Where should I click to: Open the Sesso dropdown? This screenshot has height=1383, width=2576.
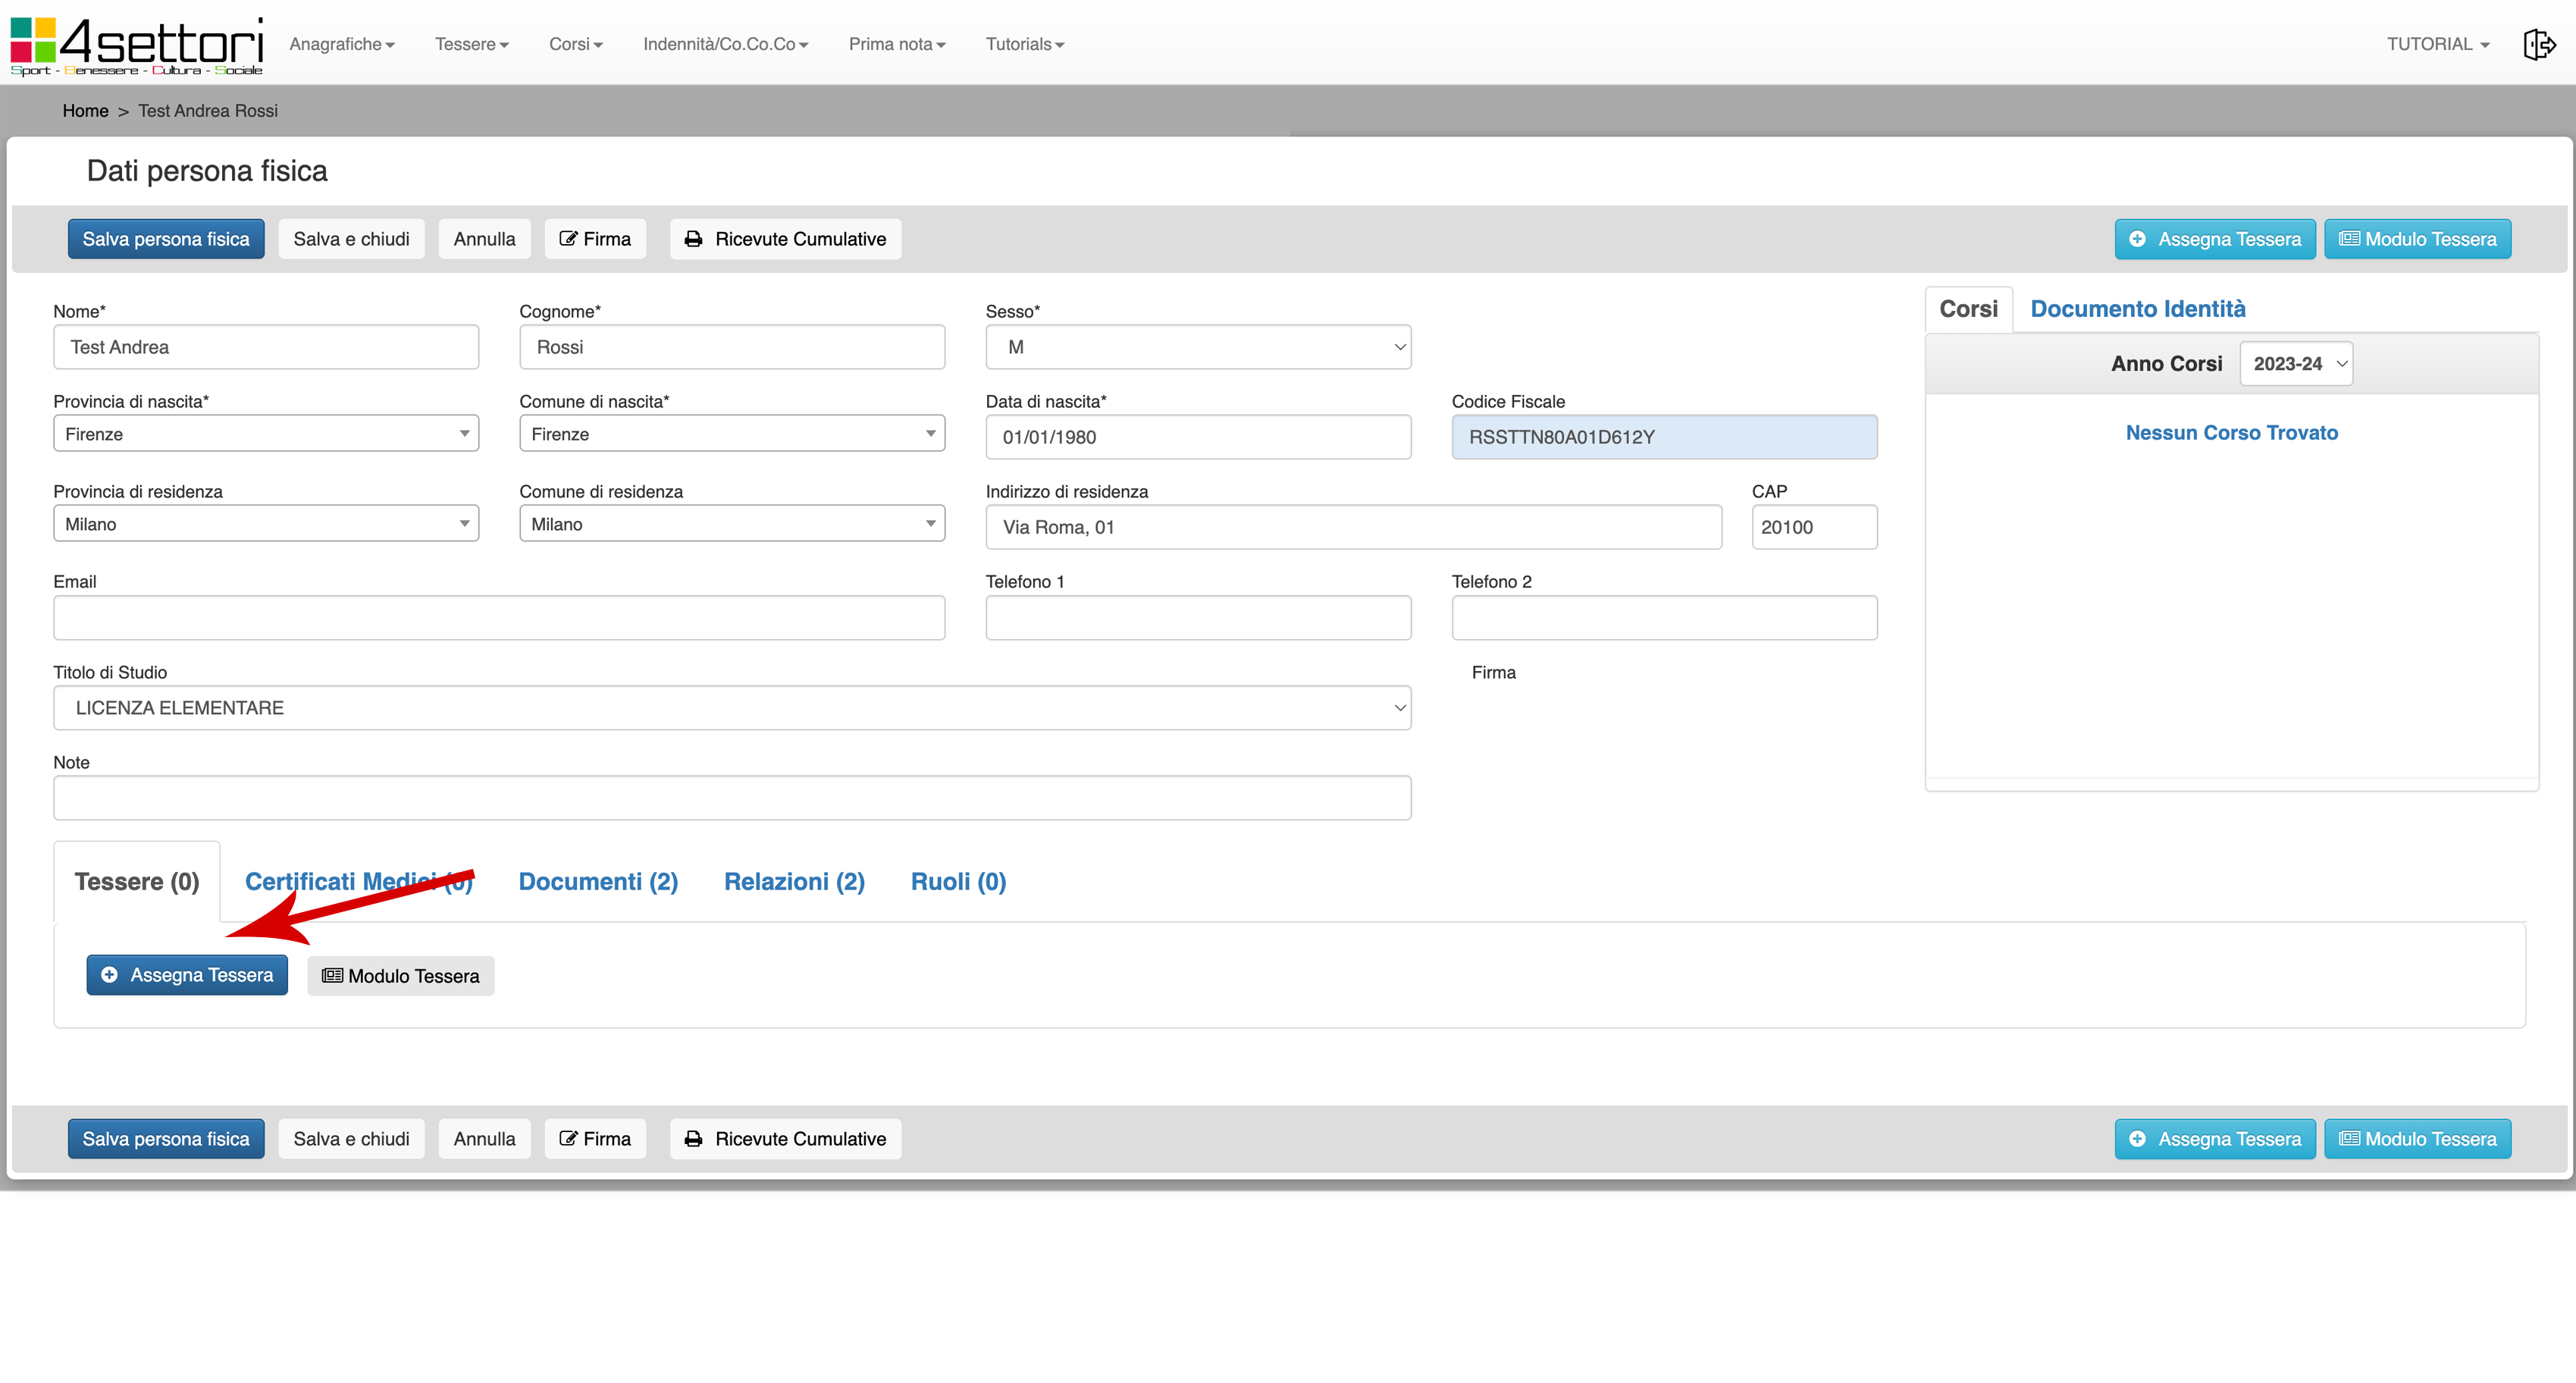tap(1197, 347)
